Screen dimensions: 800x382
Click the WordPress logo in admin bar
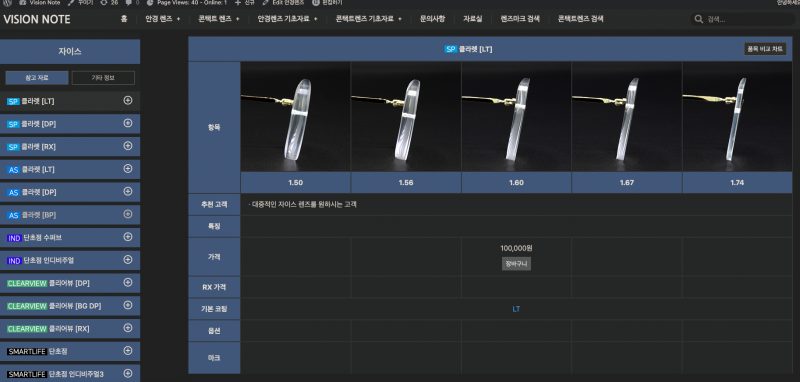coord(7,3)
